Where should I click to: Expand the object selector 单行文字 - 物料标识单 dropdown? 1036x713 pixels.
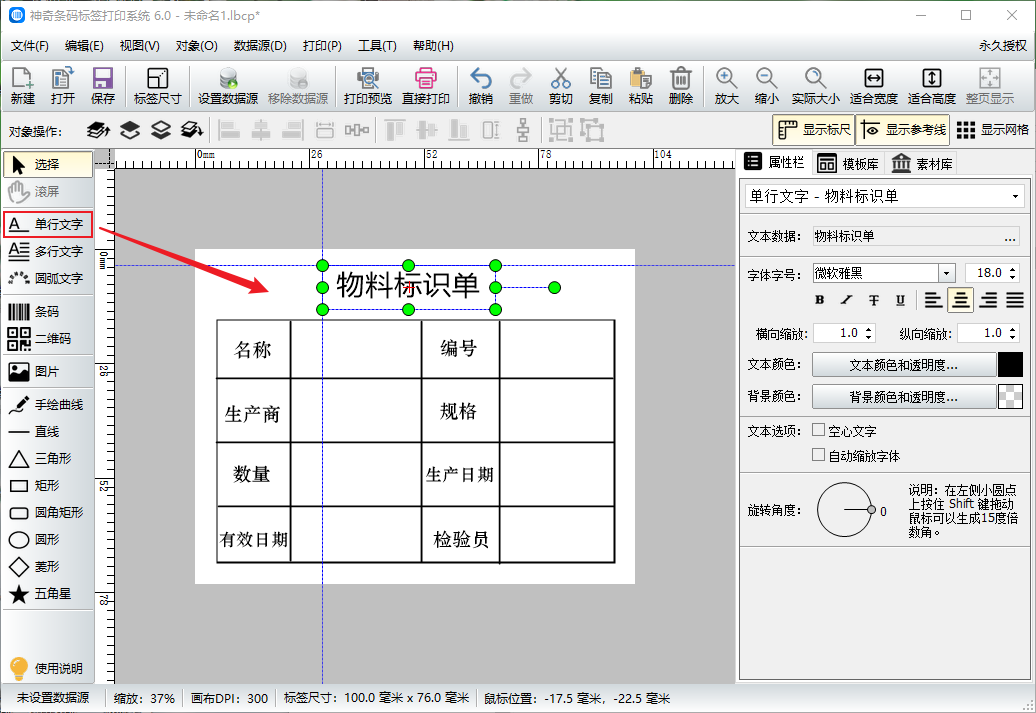click(x=1015, y=196)
